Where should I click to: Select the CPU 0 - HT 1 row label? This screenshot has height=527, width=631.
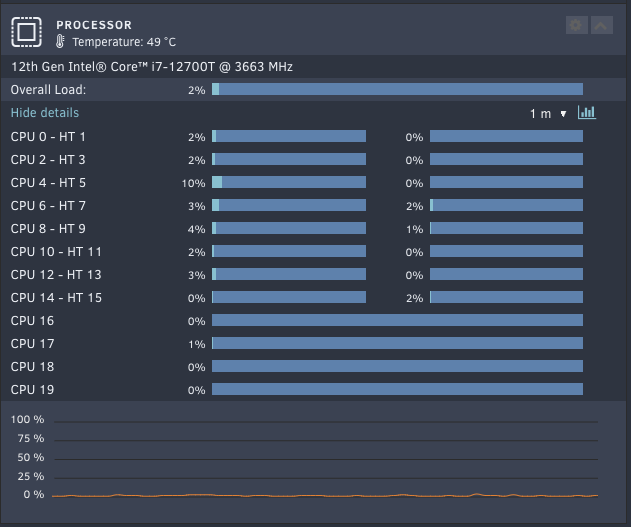point(48,137)
